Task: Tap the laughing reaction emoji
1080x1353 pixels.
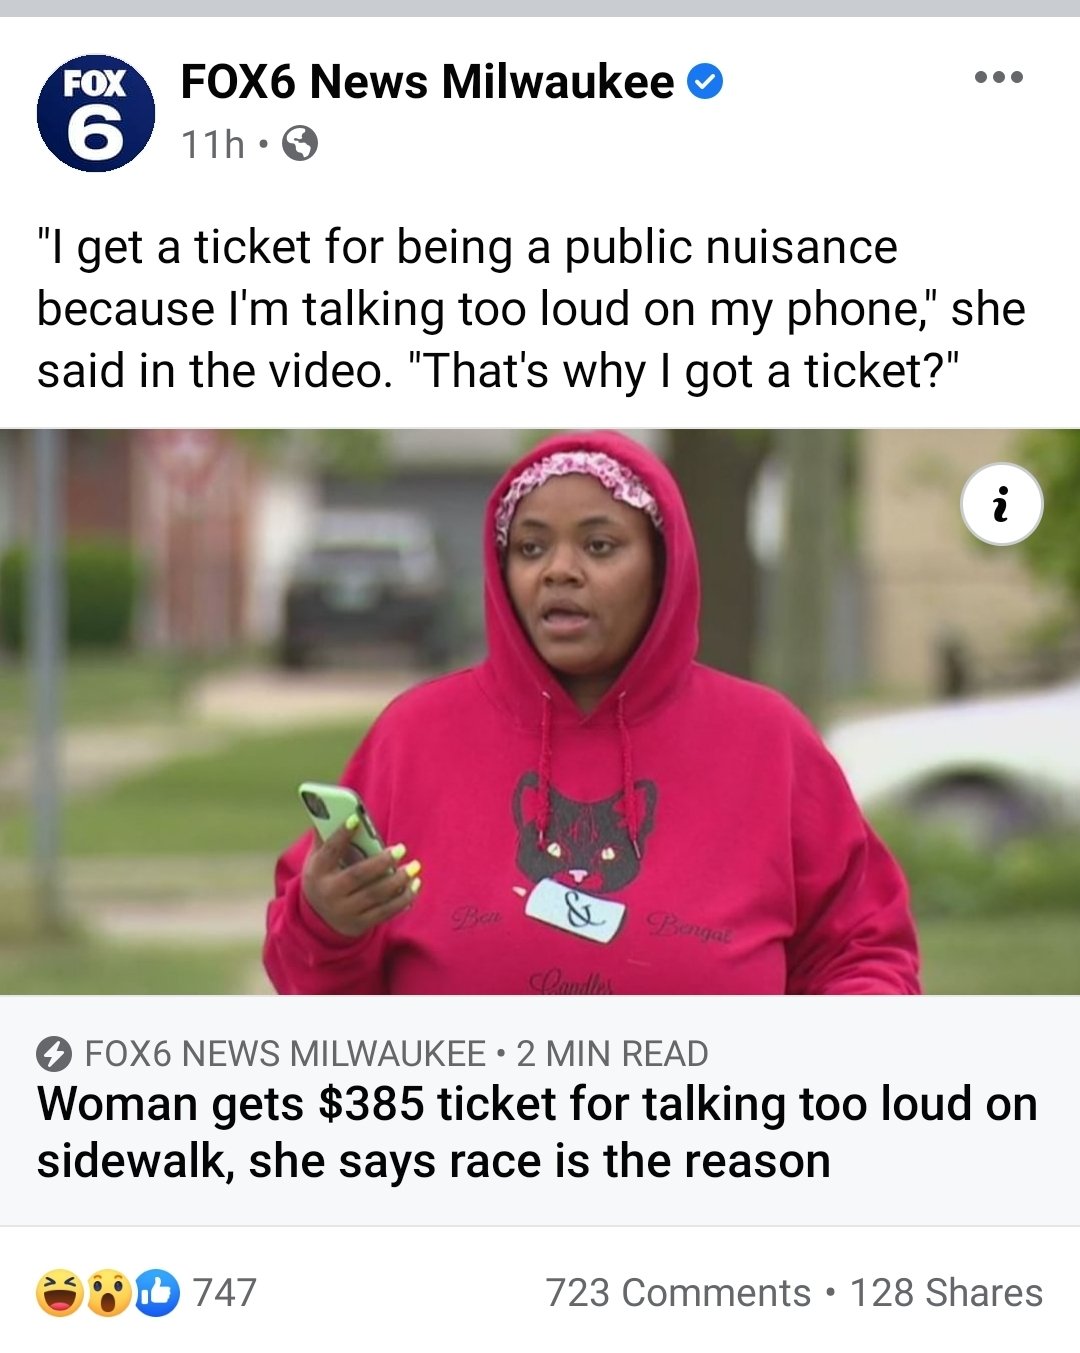Action: click(x=60, y=1292)
